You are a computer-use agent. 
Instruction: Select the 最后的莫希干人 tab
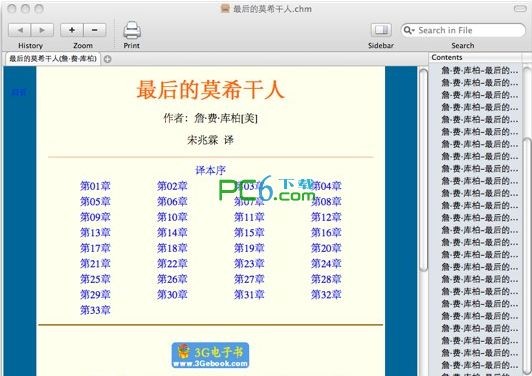53,59
